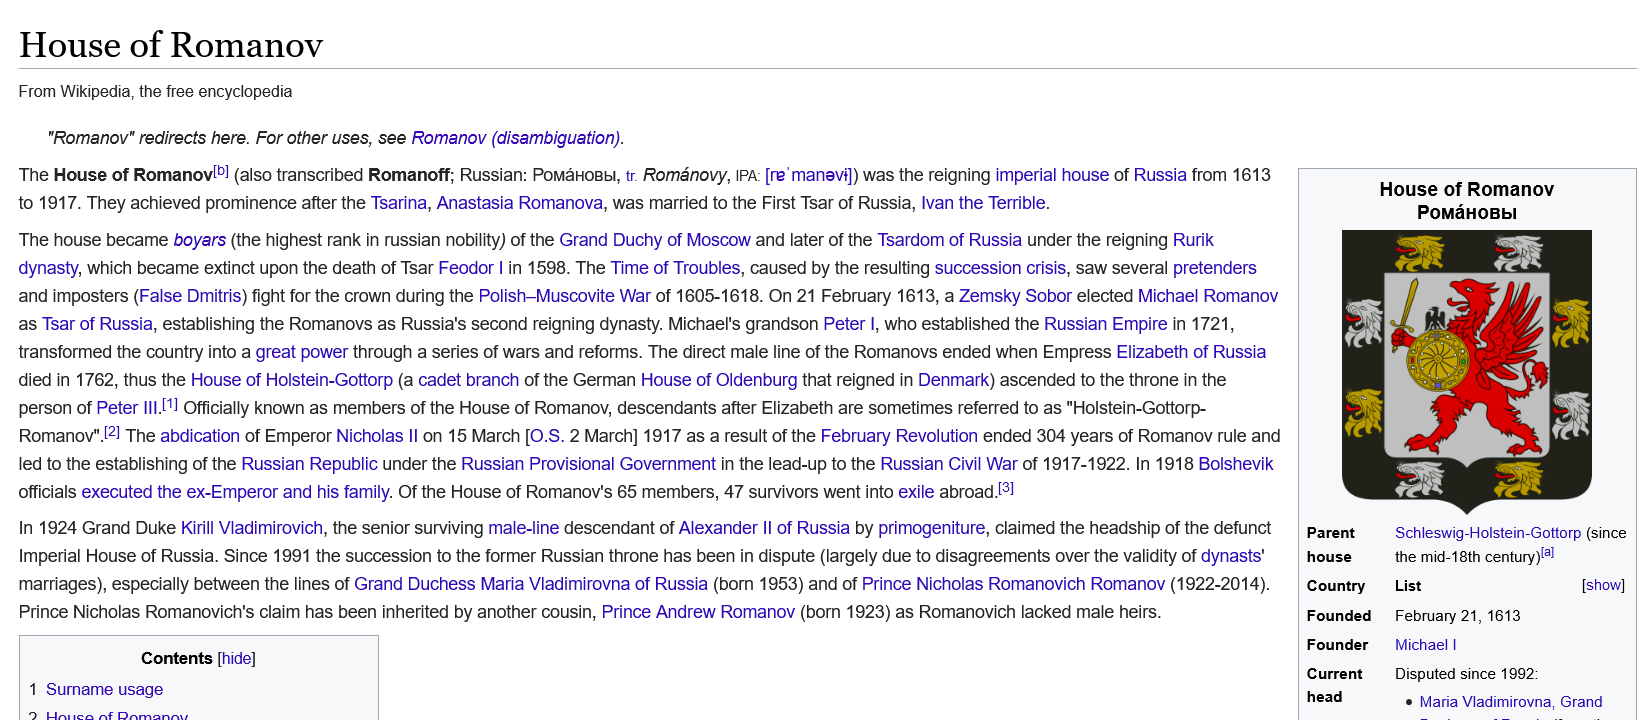Open infobox footnote [a]
This screenshot has width=1652, height=720.
coord(1547,552)
